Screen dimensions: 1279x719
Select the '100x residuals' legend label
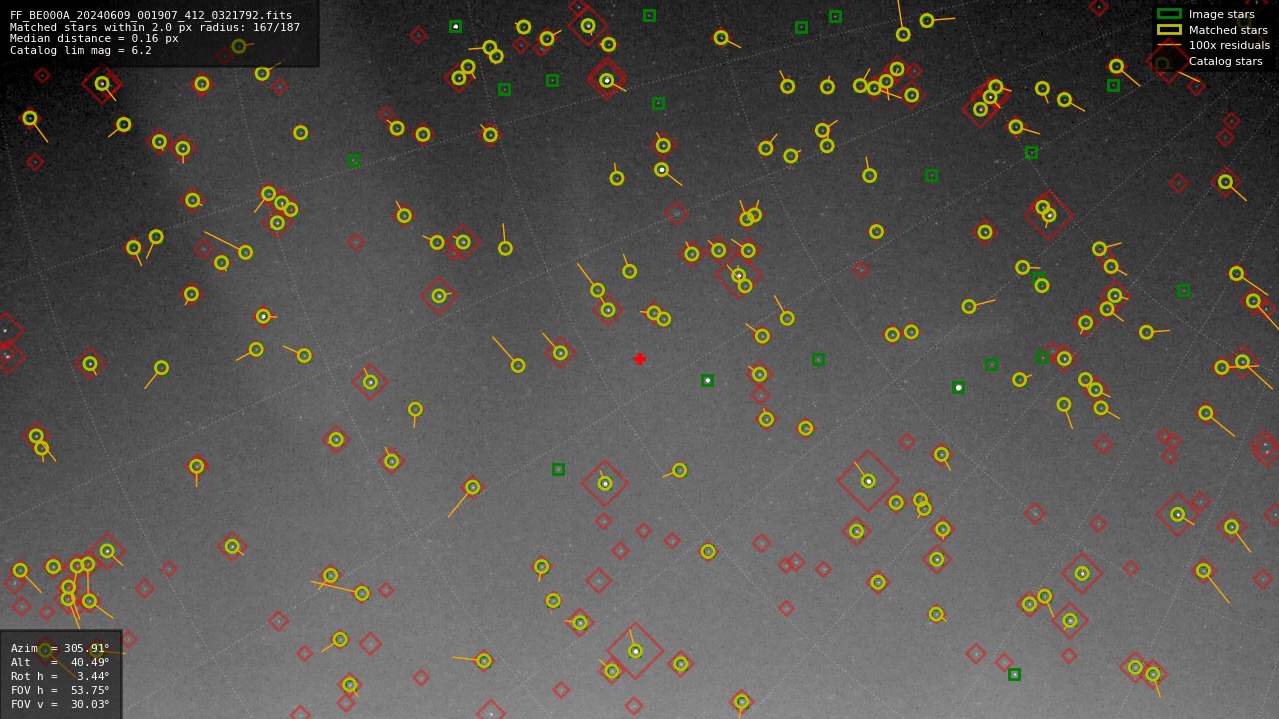click(x=1229, y=46)
